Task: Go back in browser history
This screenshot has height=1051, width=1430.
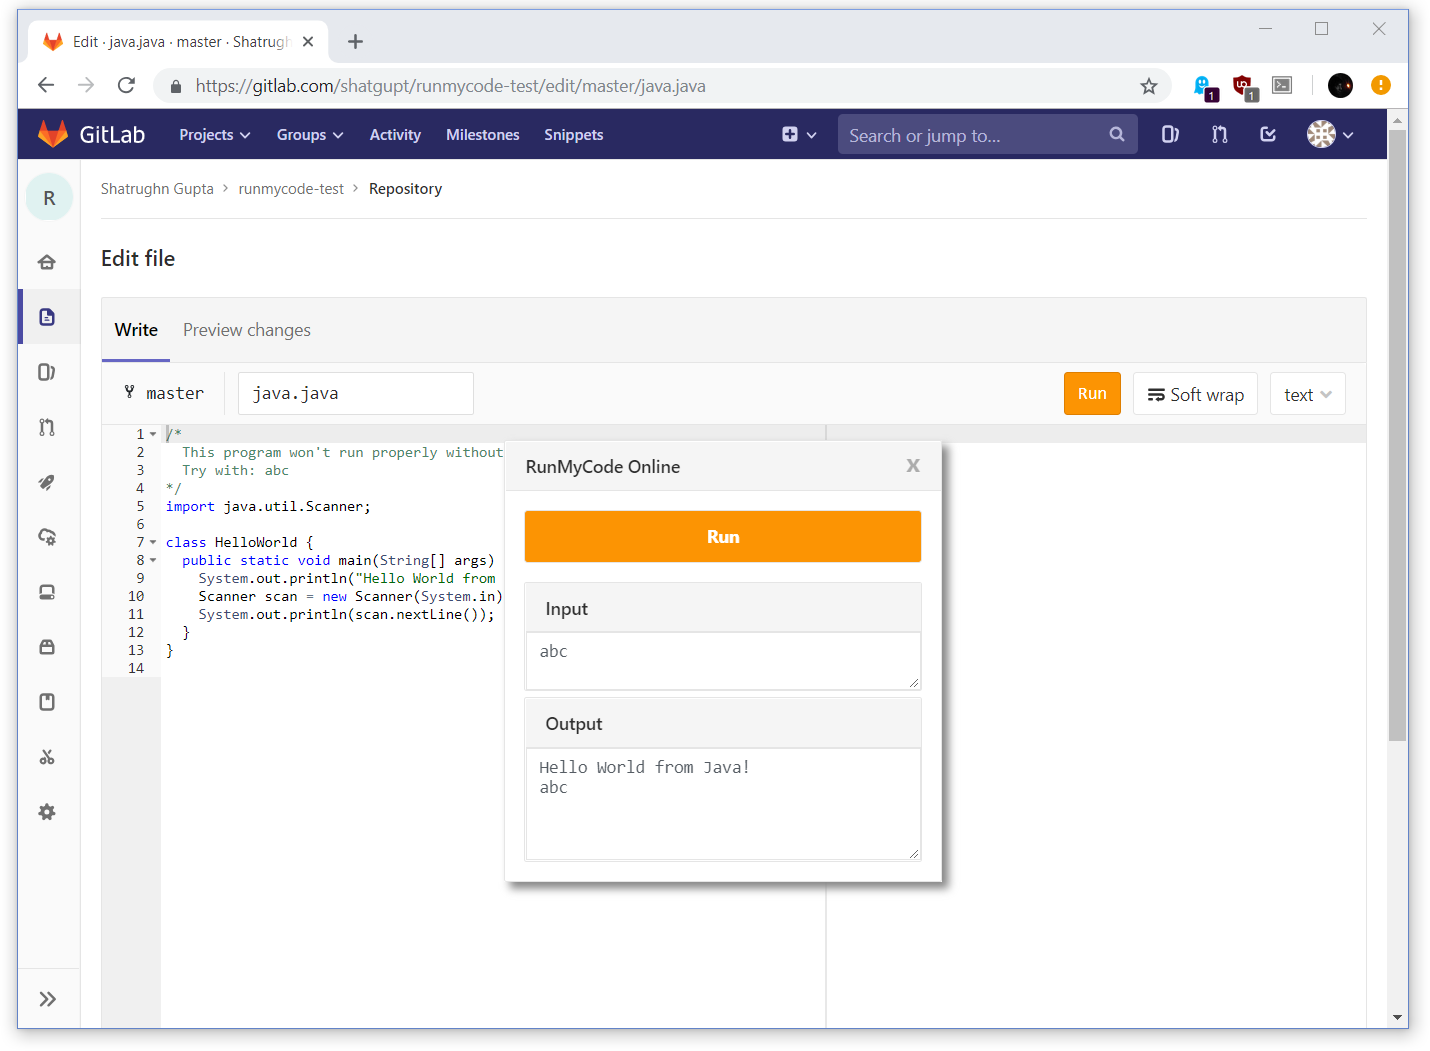Action: [x=46, y=85]
